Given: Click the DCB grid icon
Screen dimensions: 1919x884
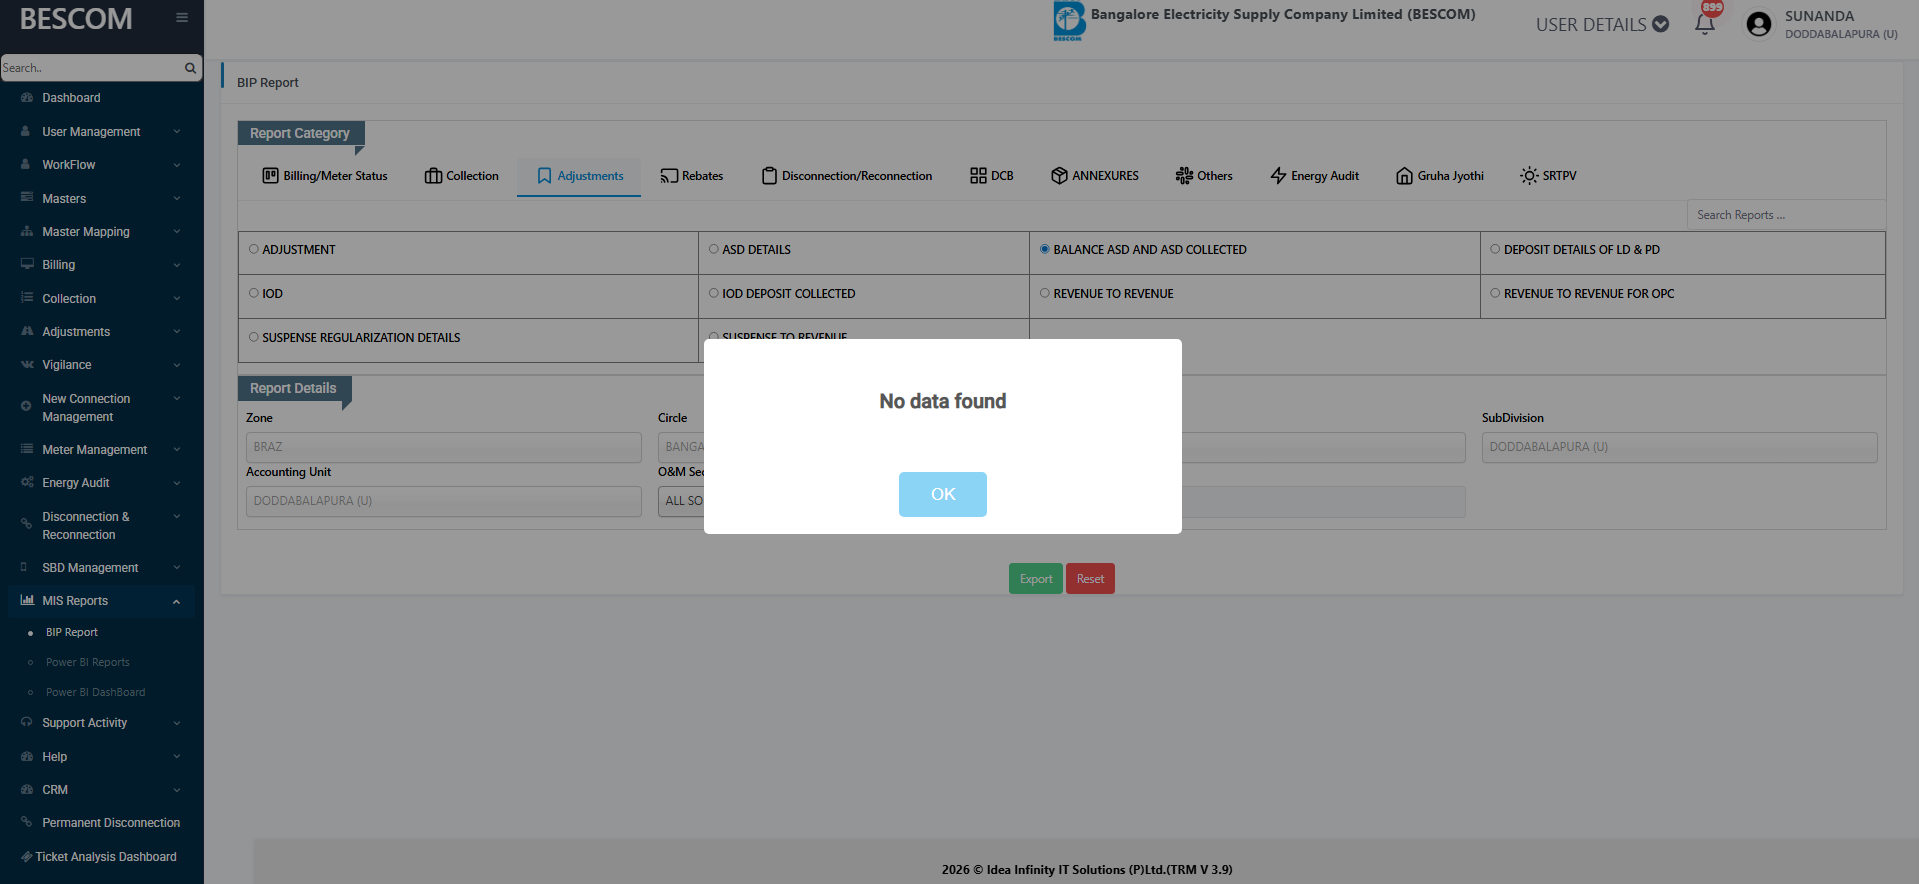Looking at the screenshot, I should [x=978, y=175].
